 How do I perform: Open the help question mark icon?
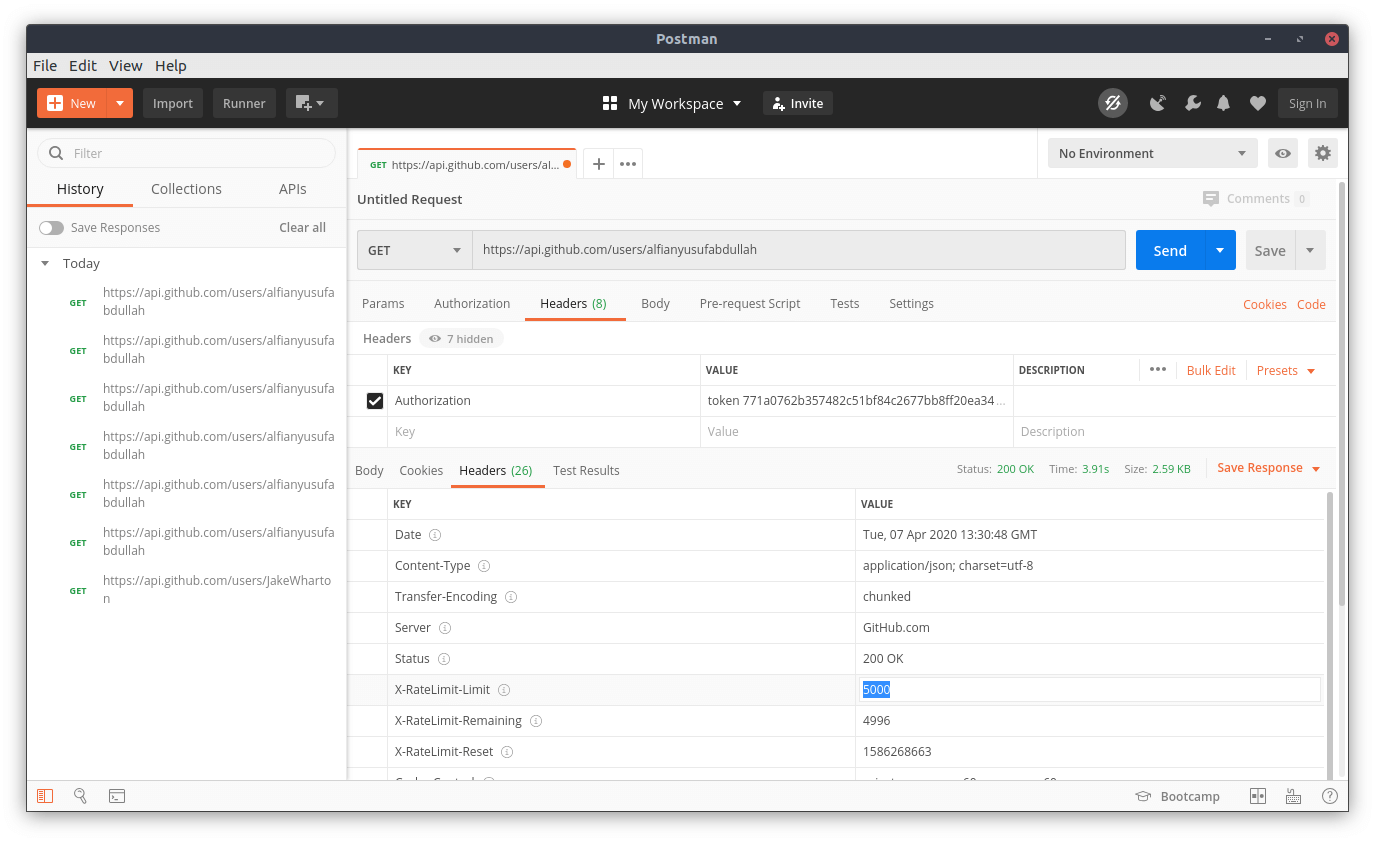(1329, 796)
